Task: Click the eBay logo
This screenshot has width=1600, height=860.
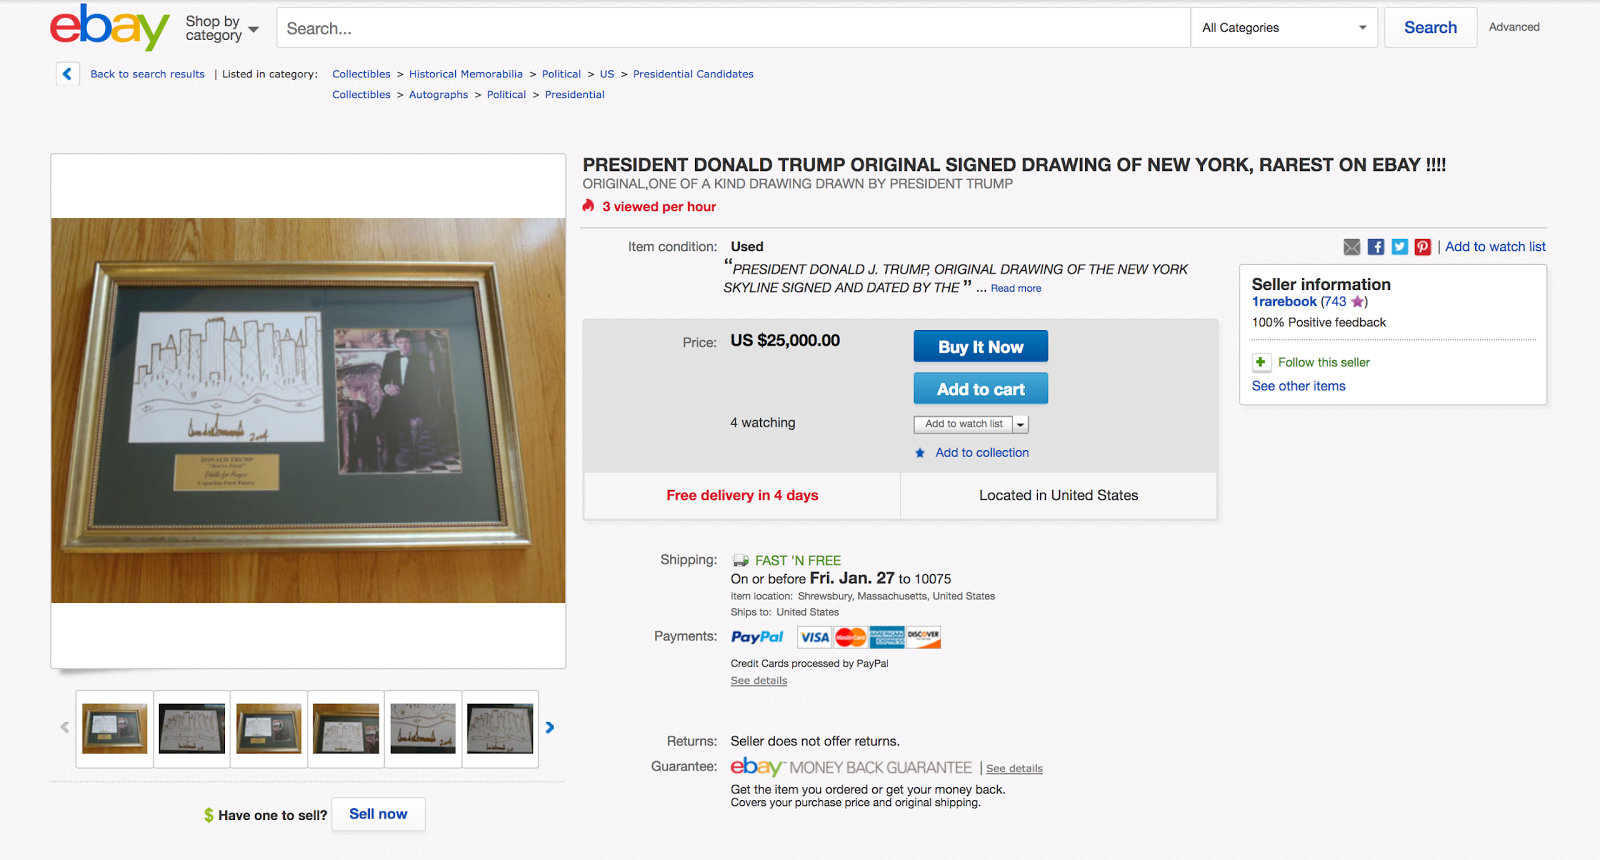Action: tap(110, 27)
